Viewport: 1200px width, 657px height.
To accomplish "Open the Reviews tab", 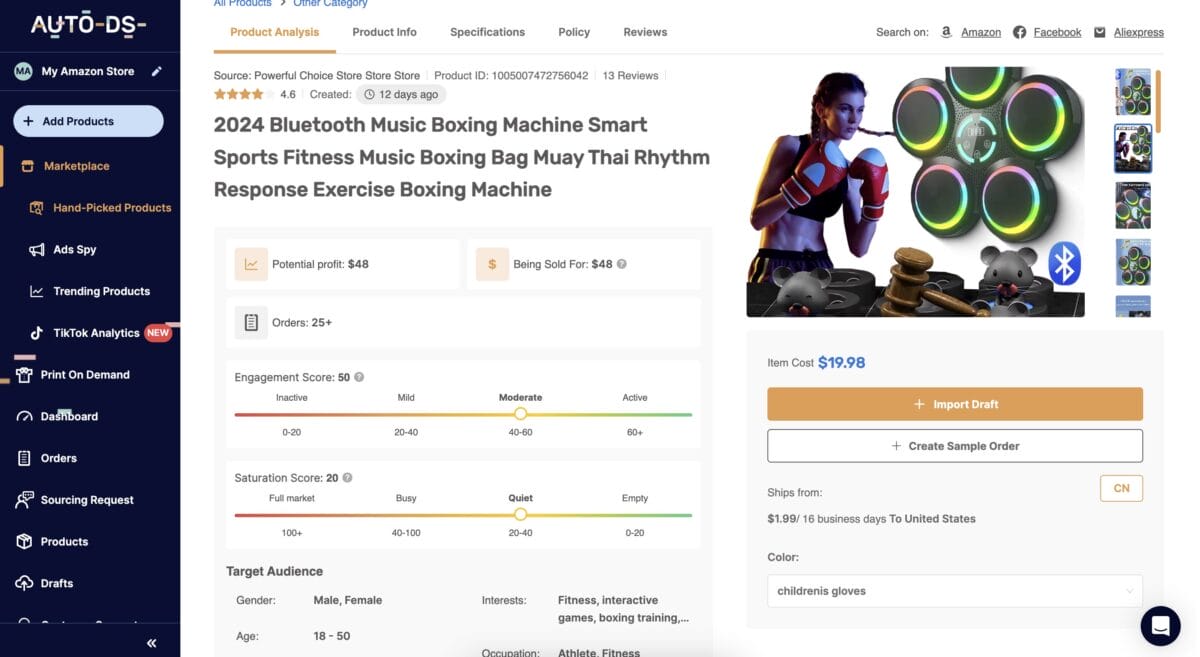I will click(644, 31).
